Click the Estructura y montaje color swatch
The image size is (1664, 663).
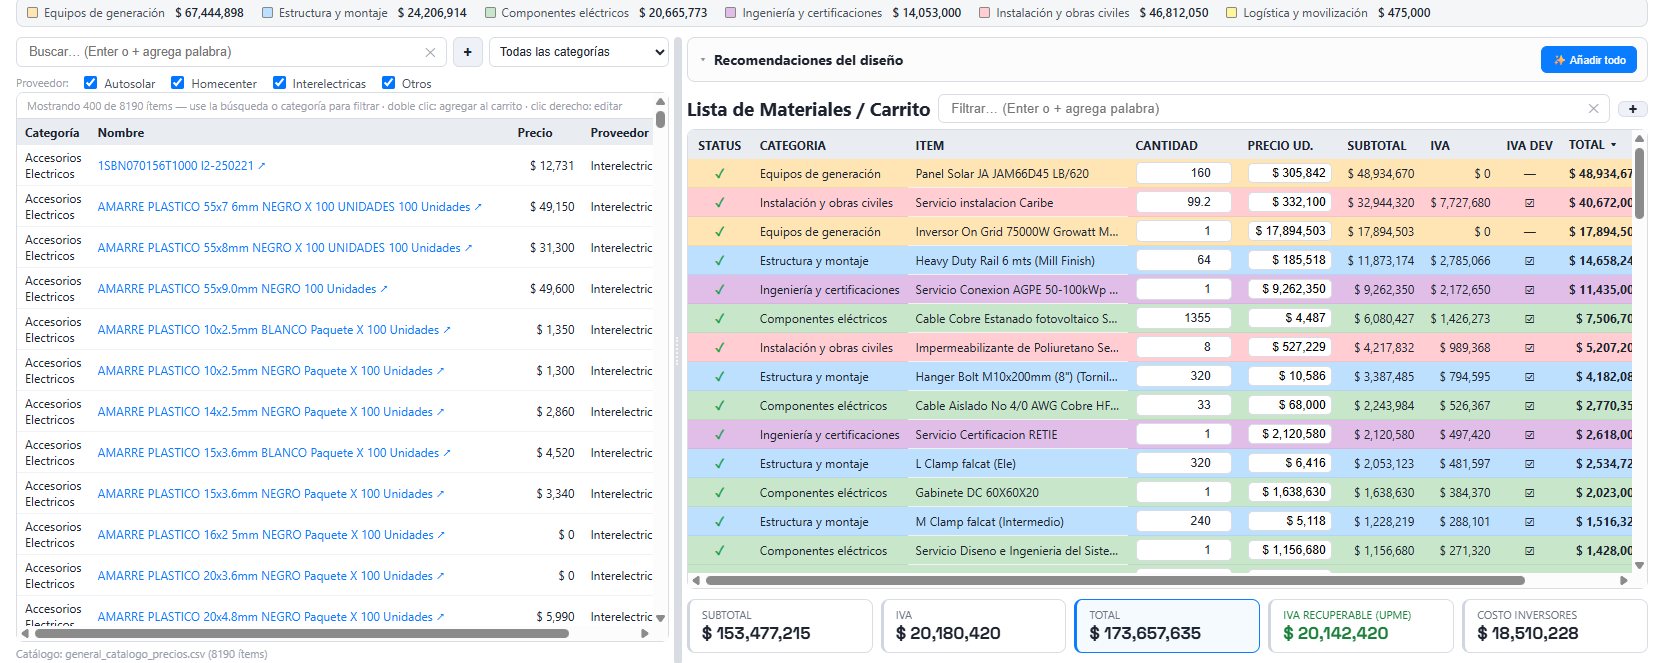pos(267,13)
